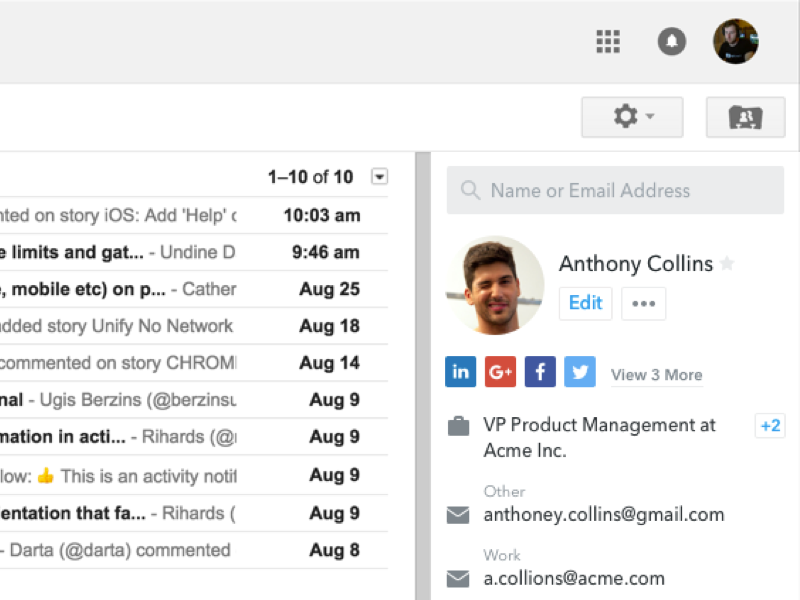Screen dimensions: 800x600
Task: Click the Edit contact button
Action: point(585,303)
